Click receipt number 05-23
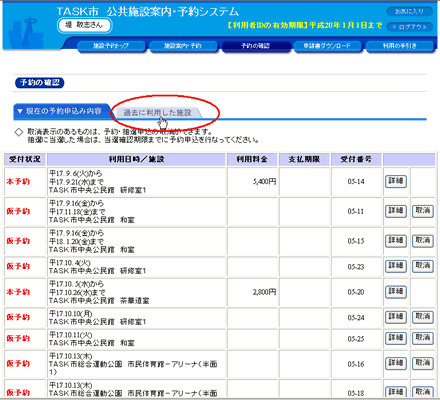This screenshot has width=440, height=400. tap(356, 267)
